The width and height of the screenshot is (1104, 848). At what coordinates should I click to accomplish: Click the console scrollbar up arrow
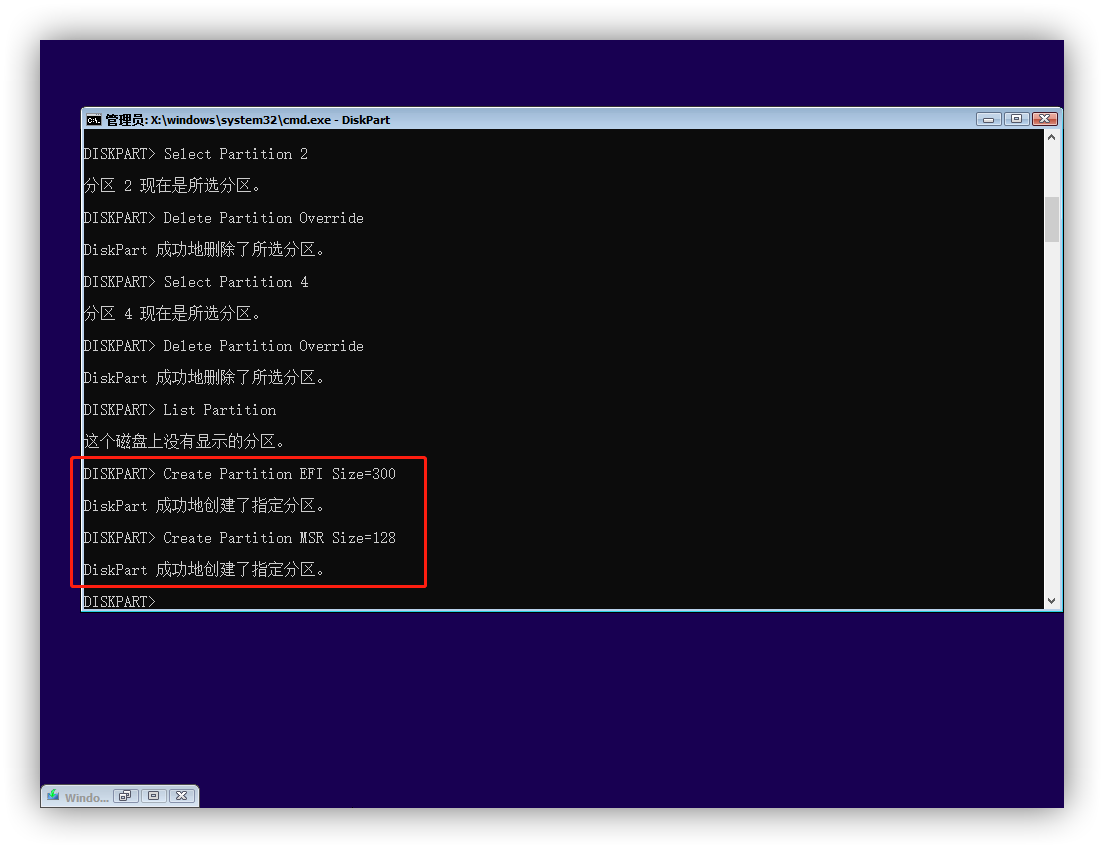pos(1051,137)
